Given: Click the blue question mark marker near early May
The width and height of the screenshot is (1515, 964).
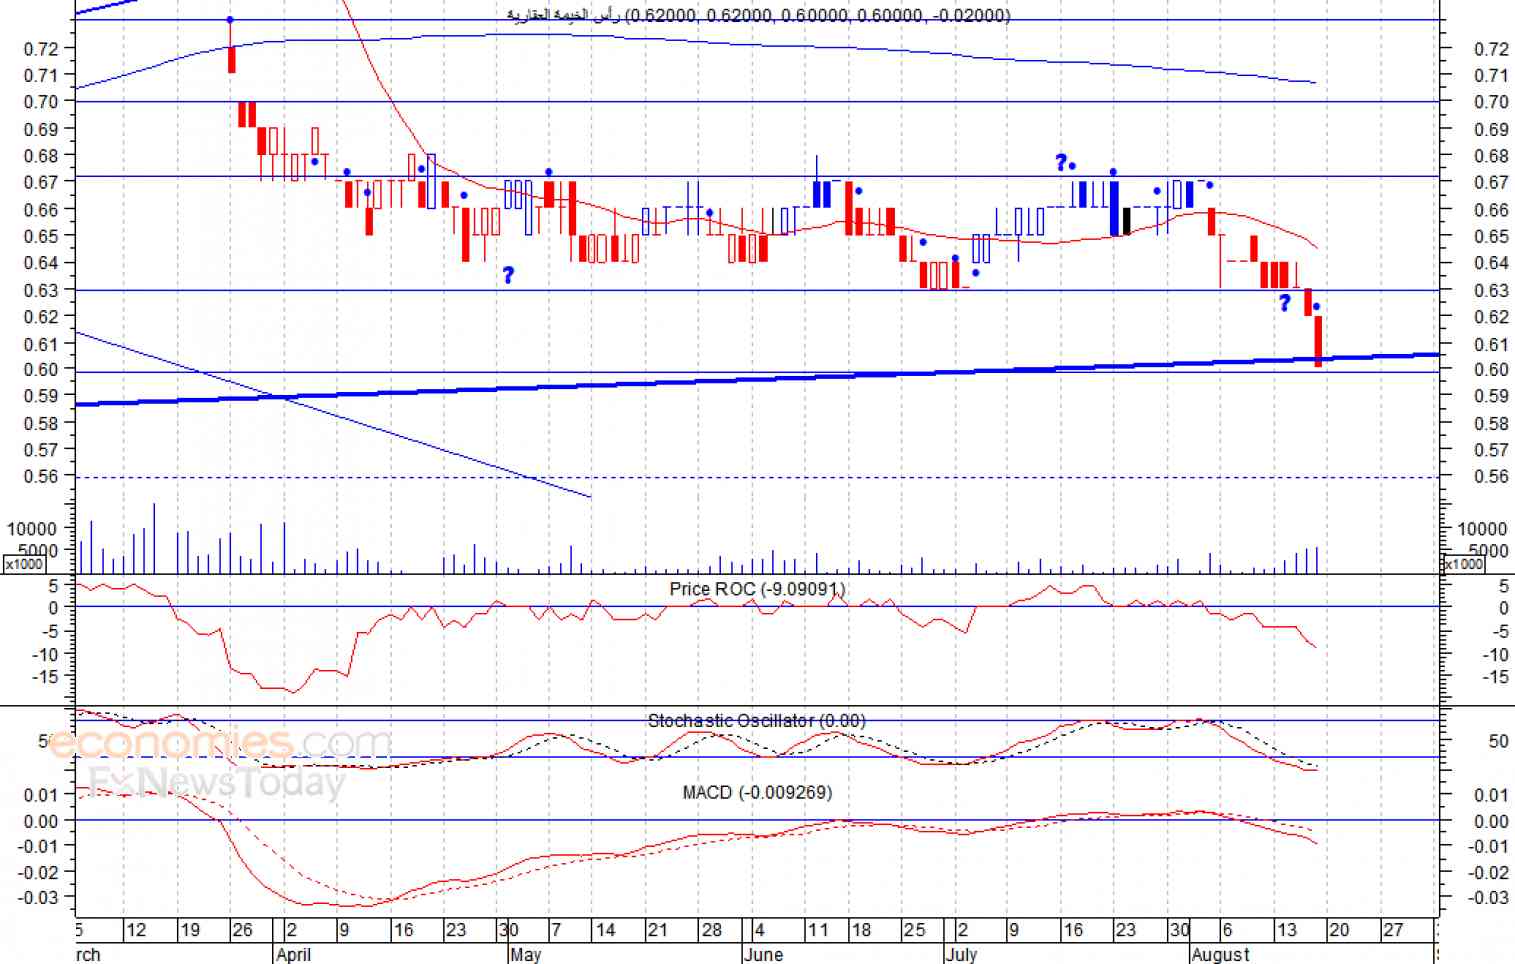Looking at the screenshot, I should 508,275.
